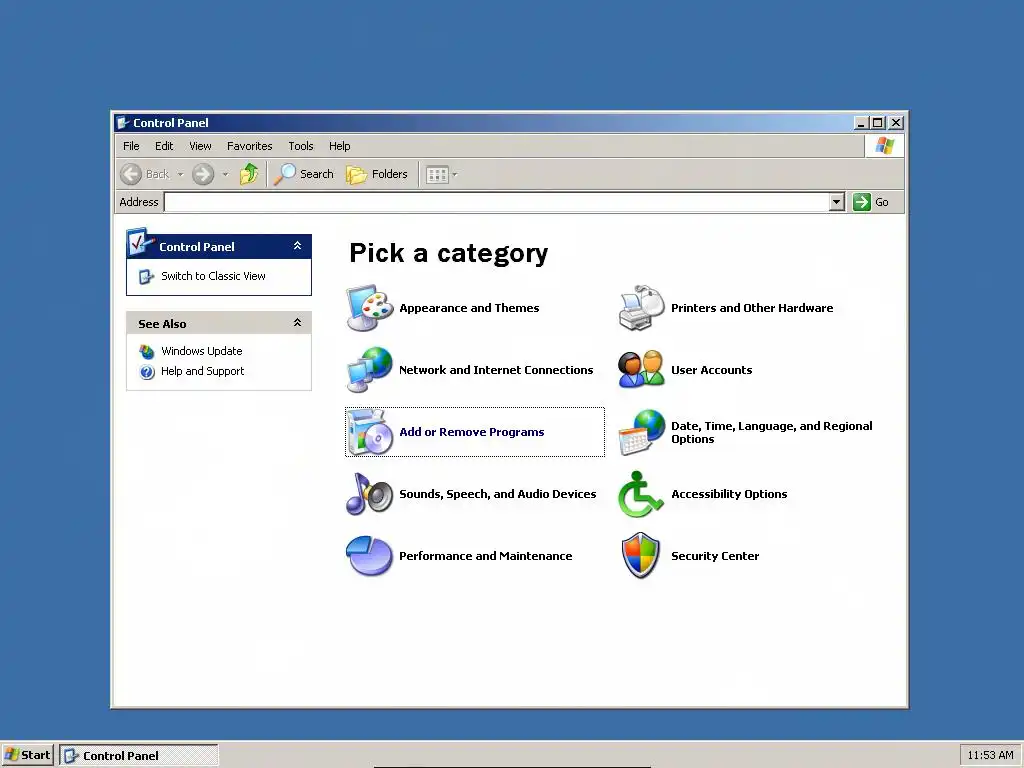The height and width of the screenshot is (768, 1024).
Task: Click the Switch to Classic View link
Action: [214, 276]
